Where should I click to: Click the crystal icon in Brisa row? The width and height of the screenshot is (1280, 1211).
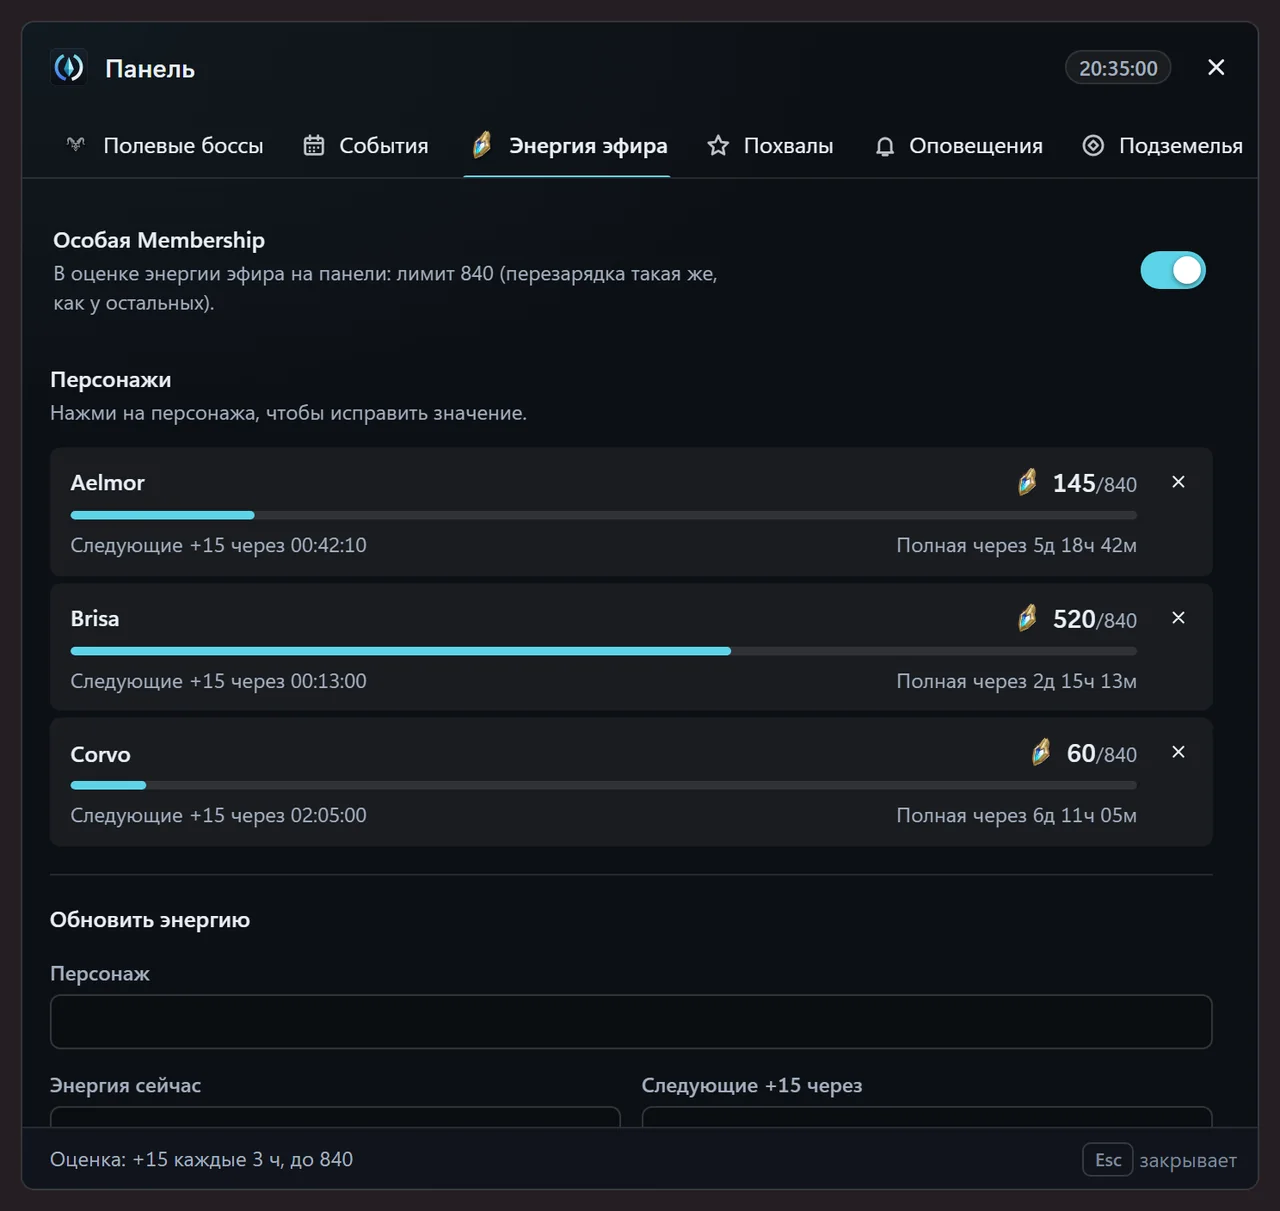click(x=1027, y=618)
